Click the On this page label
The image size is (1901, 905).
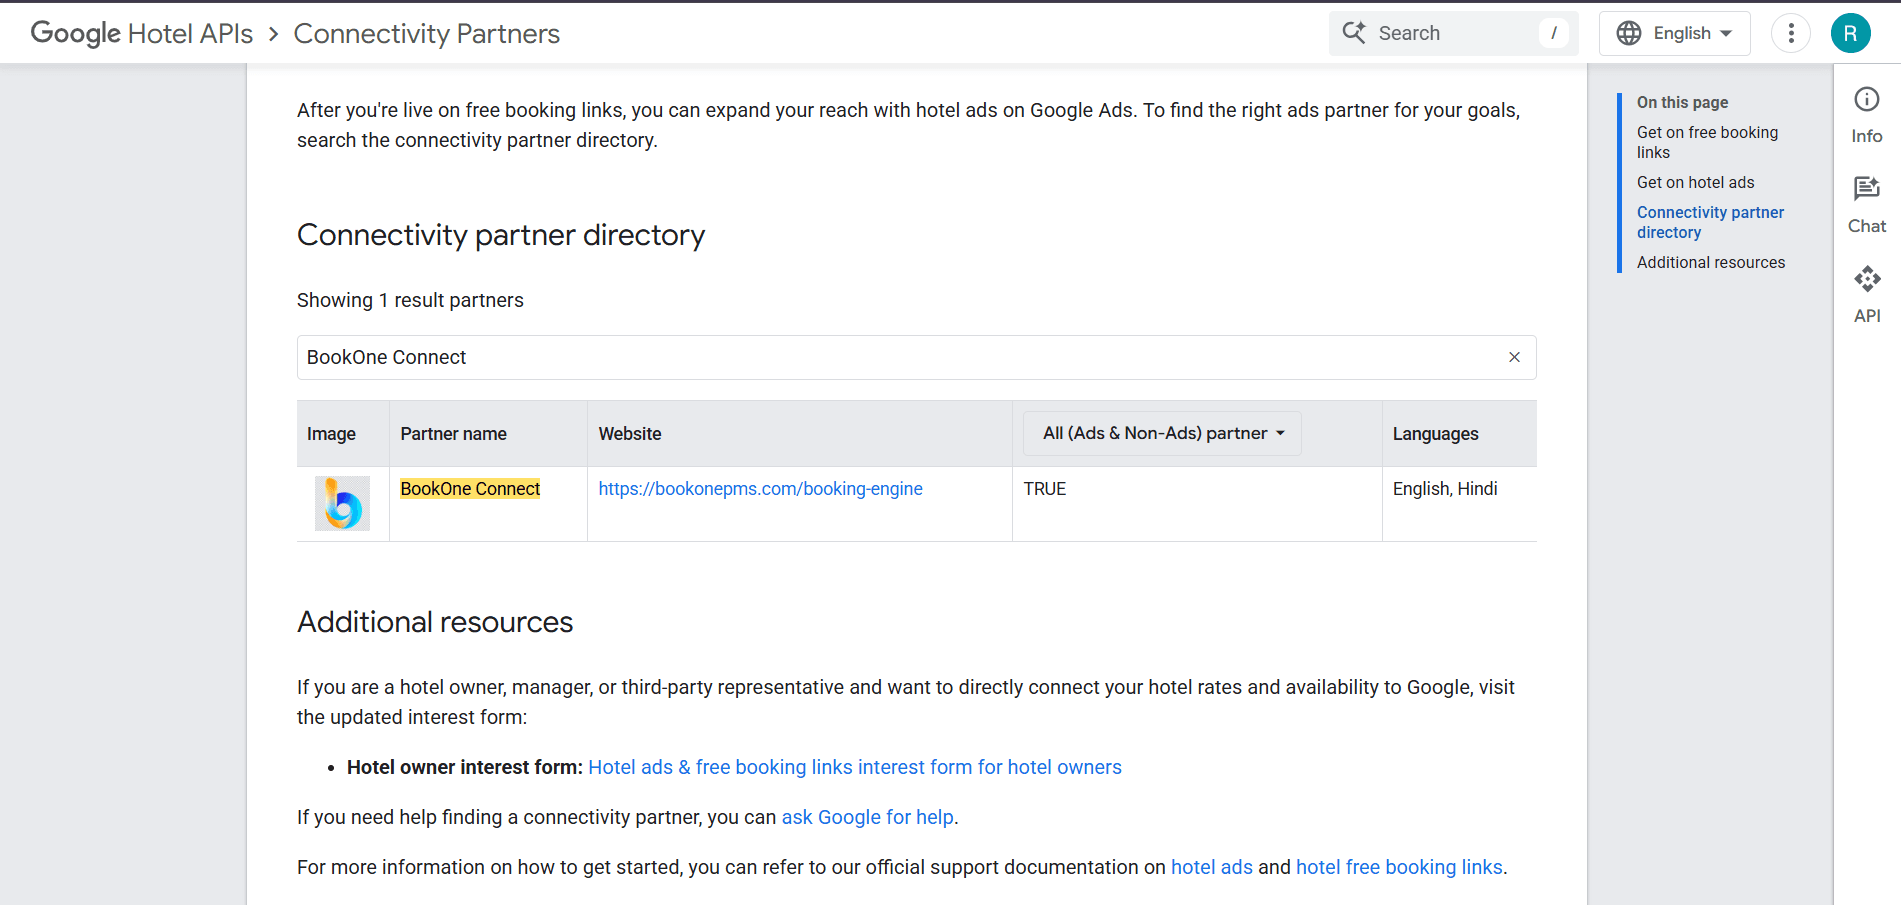1682,102
